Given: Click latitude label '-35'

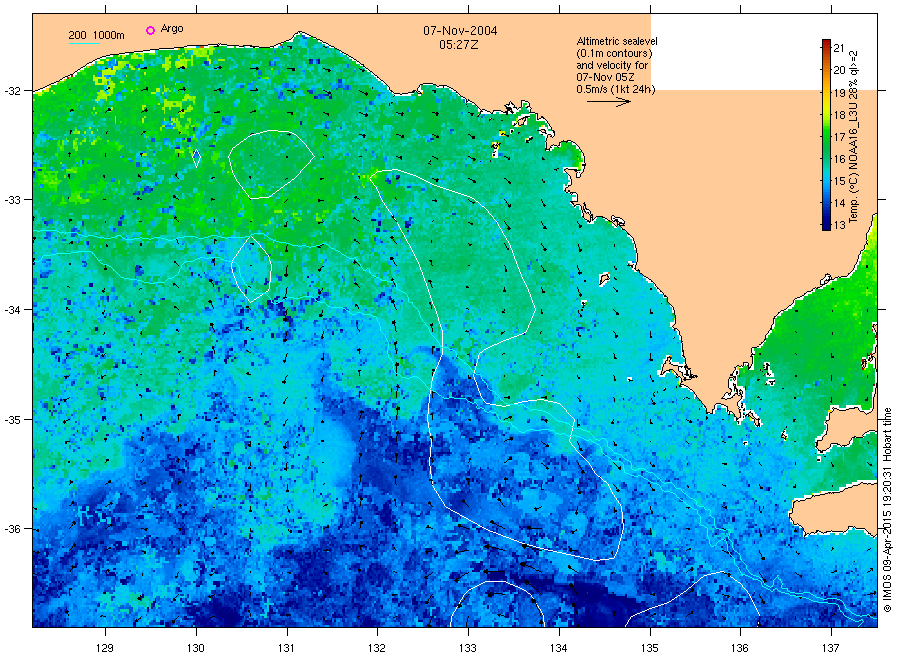Looking at the screenshot, I should pos(11,420).
